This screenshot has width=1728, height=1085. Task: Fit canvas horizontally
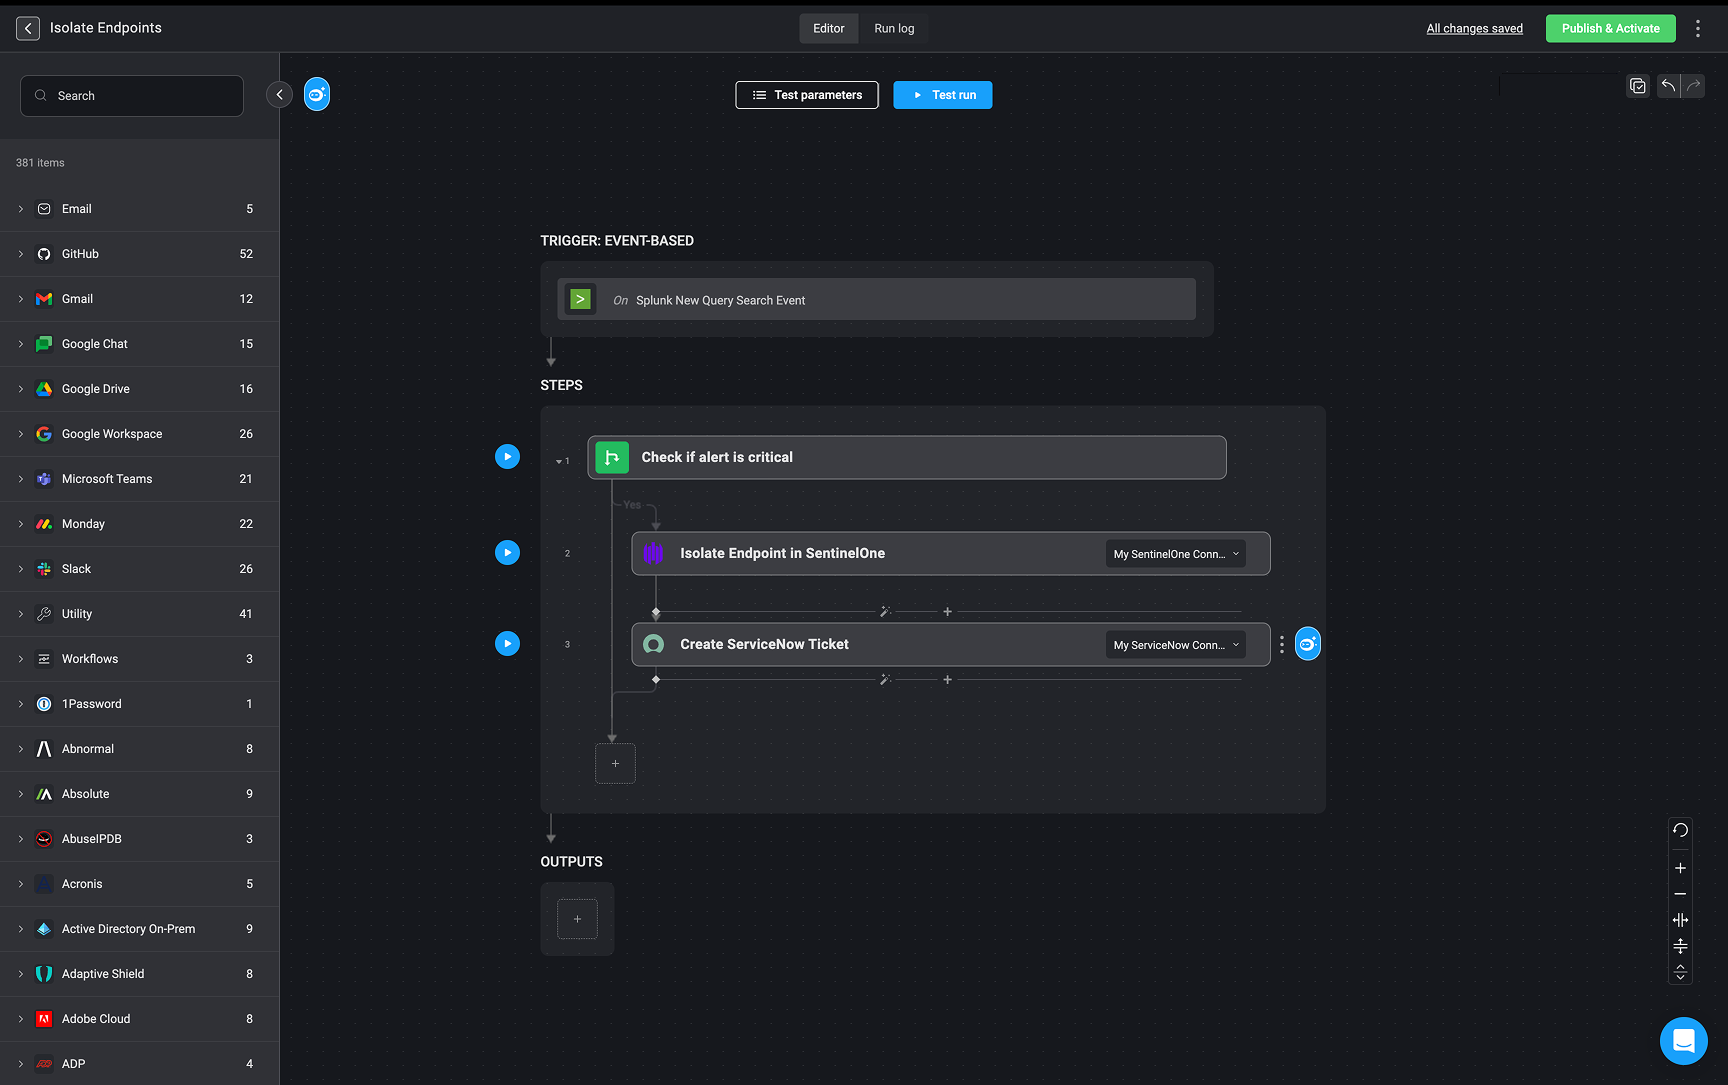[1680, 920]
